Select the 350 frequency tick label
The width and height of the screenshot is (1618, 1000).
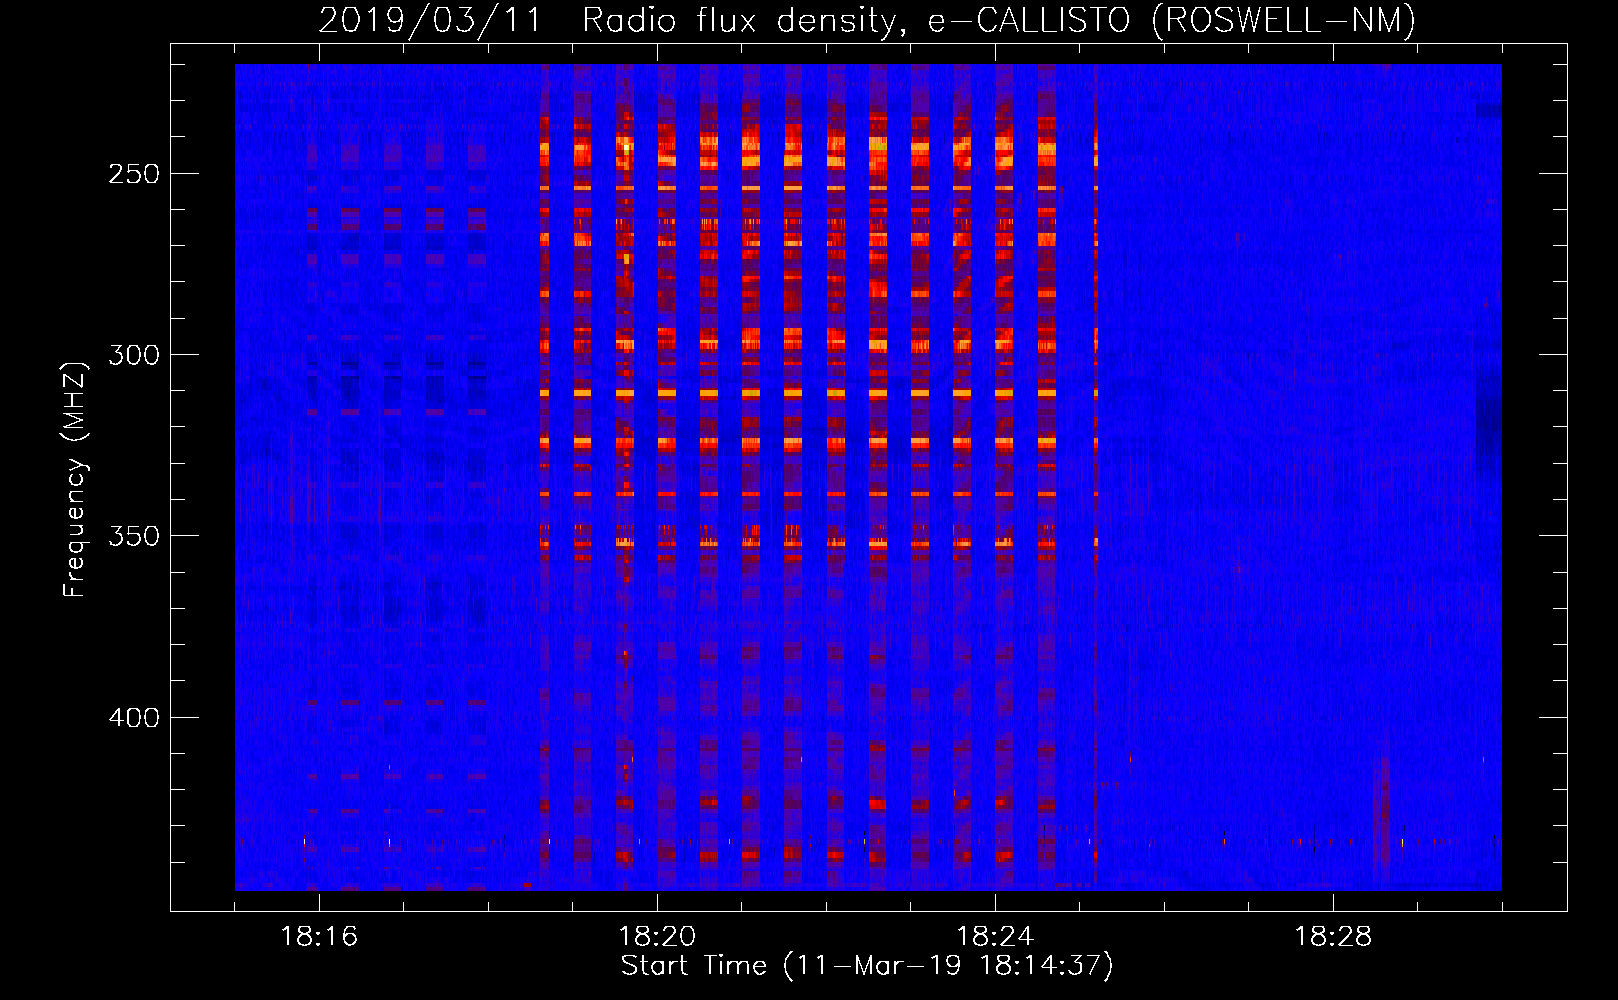point(134,536)
